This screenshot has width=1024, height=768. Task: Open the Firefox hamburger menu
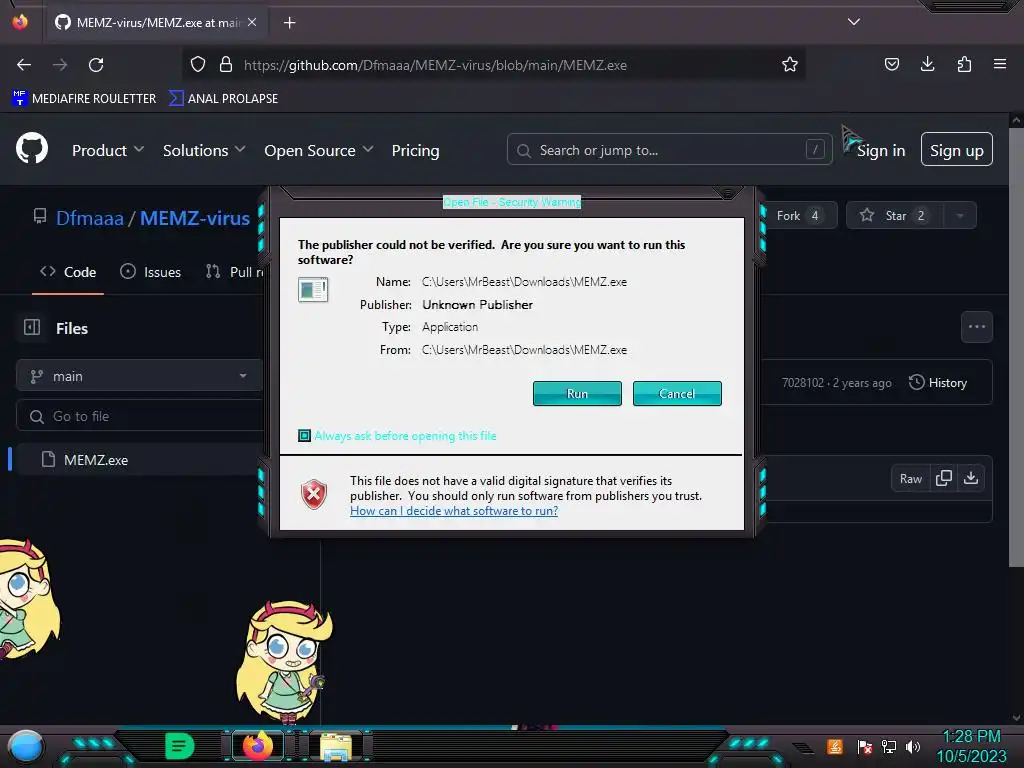tap(1000, 64)
